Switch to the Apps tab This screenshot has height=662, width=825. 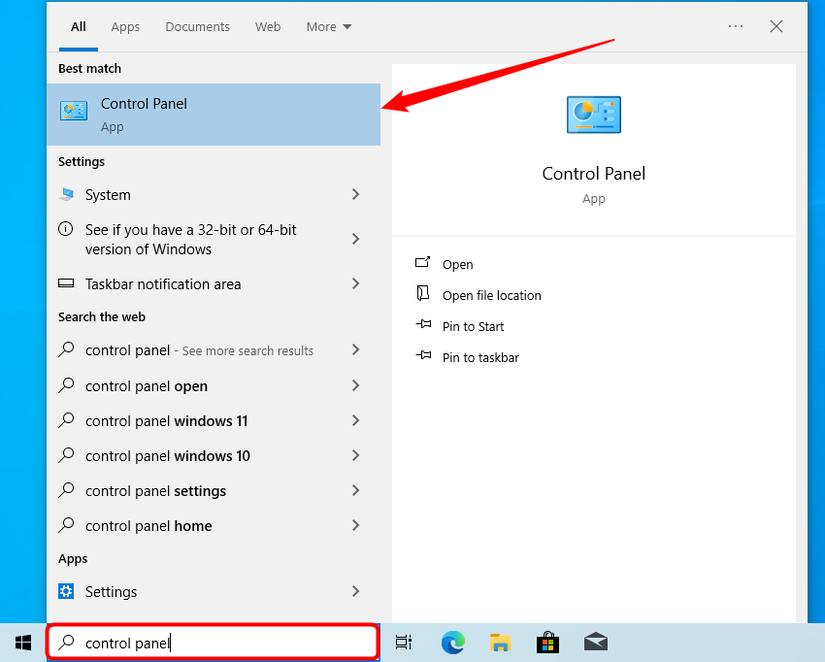tap(125, 27)
